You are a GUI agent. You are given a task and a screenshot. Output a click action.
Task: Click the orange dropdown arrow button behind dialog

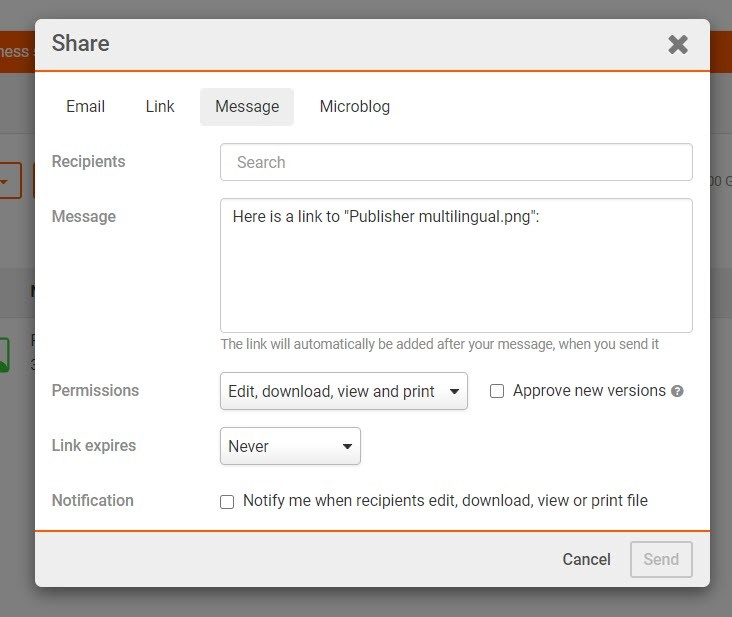8,182
